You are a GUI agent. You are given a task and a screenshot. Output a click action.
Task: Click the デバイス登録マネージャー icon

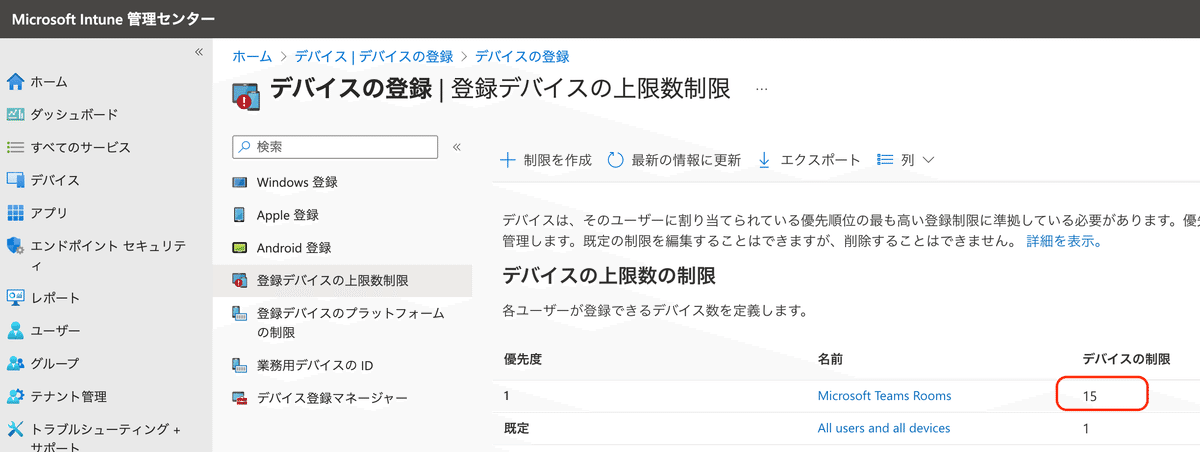(x=240, y=398)
